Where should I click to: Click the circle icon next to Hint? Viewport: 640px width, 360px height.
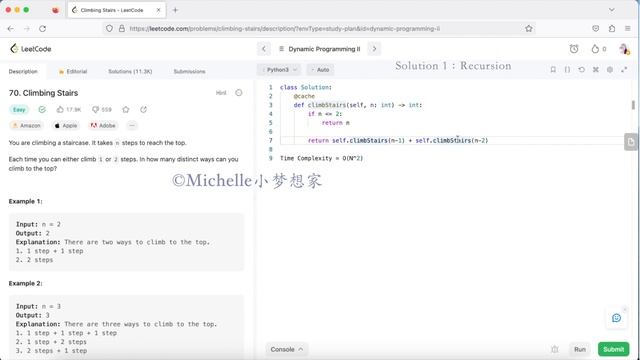pos(239,93)
